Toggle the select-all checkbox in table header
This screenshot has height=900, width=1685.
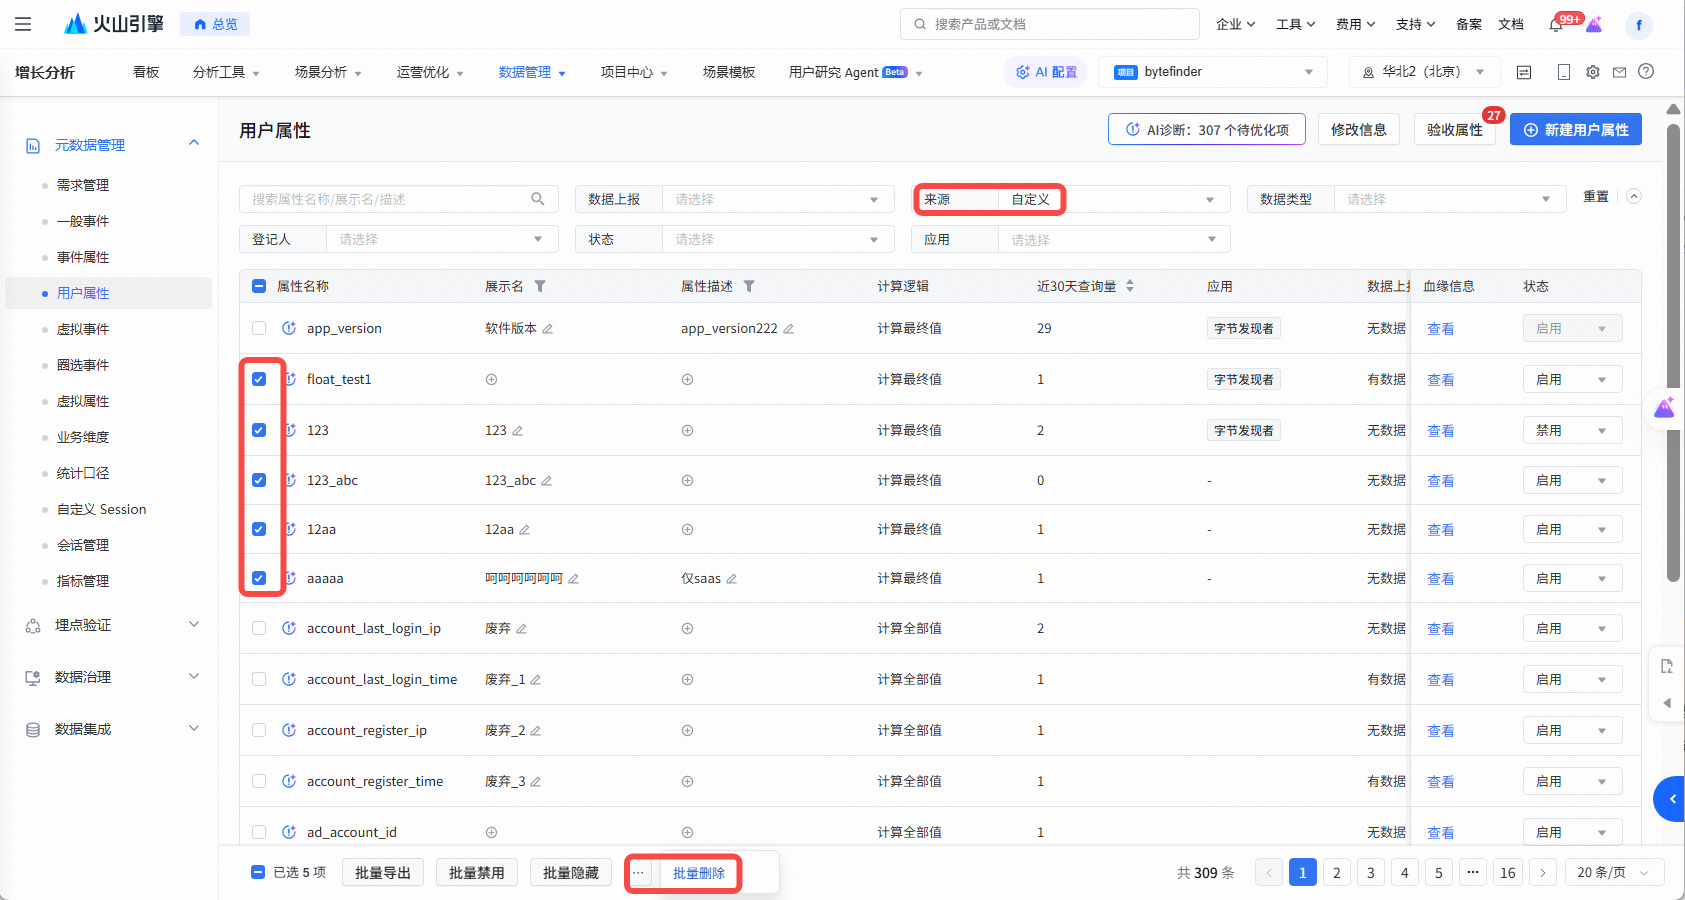point(259,286)
